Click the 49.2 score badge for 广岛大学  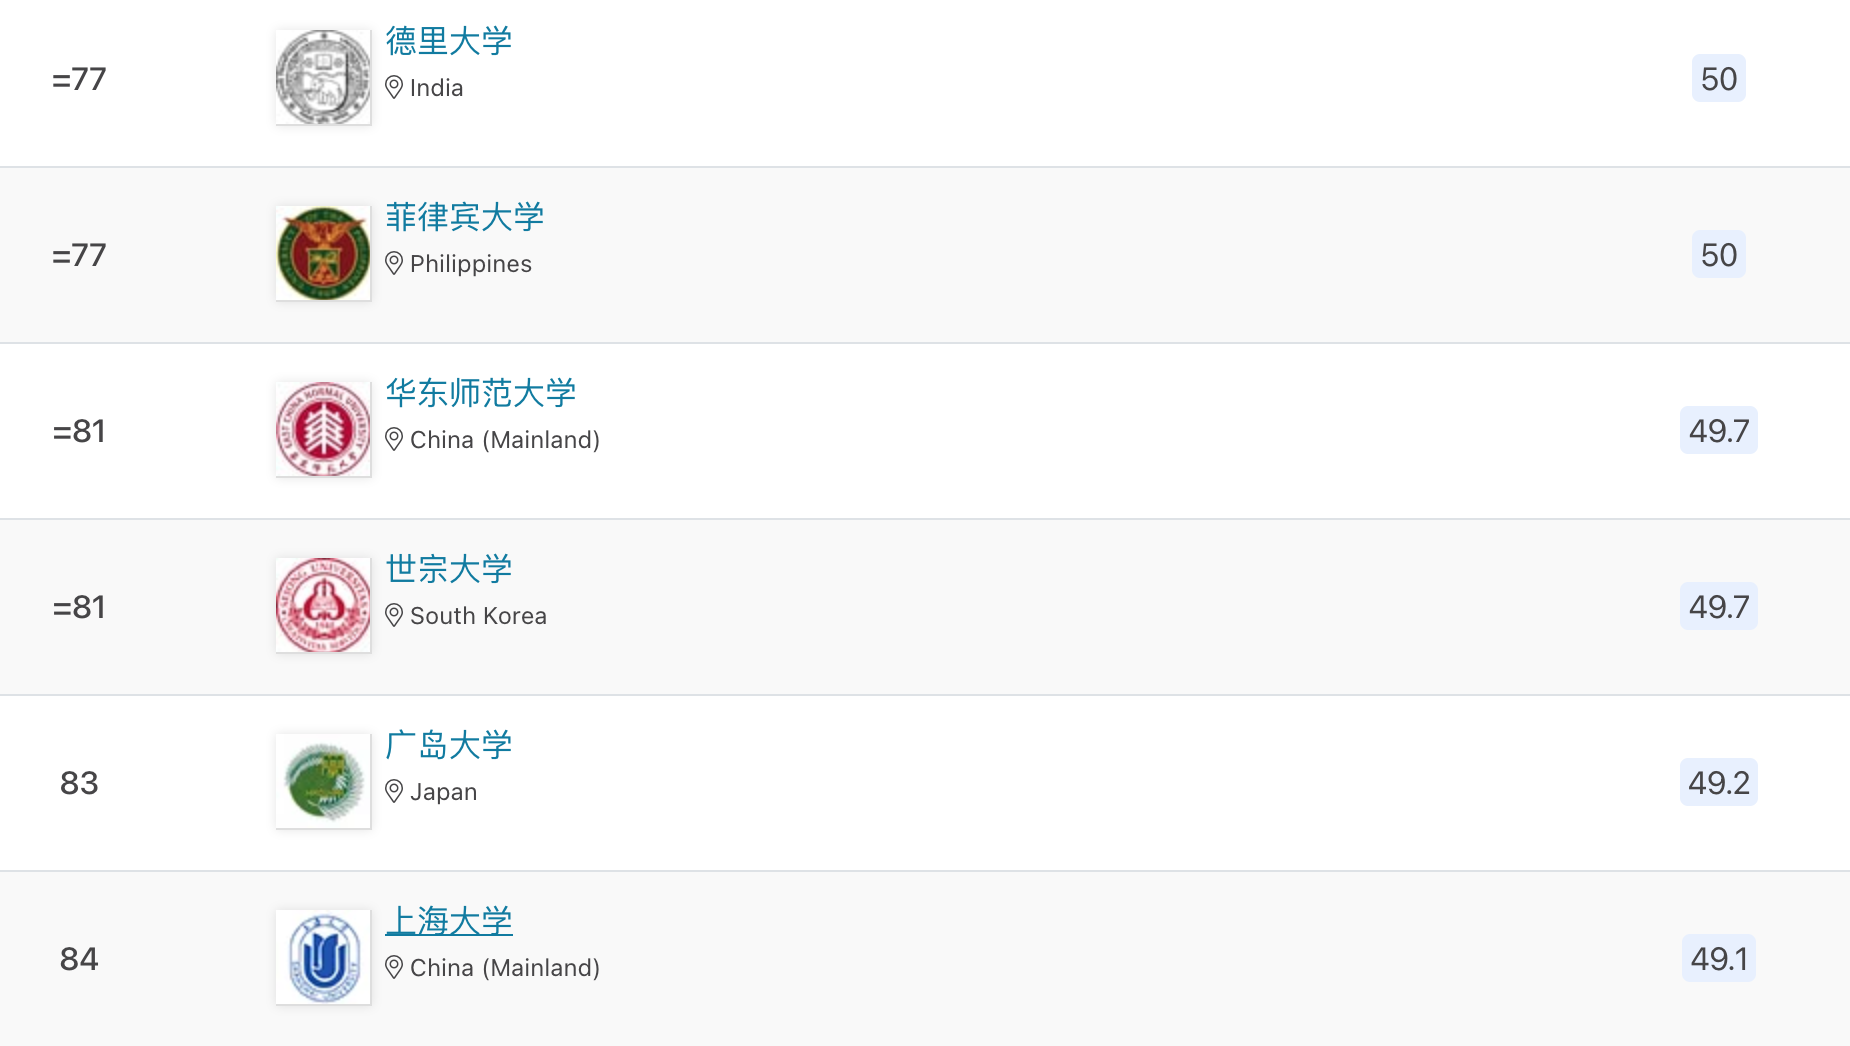pyautogui.click(x=1718, y=782)
